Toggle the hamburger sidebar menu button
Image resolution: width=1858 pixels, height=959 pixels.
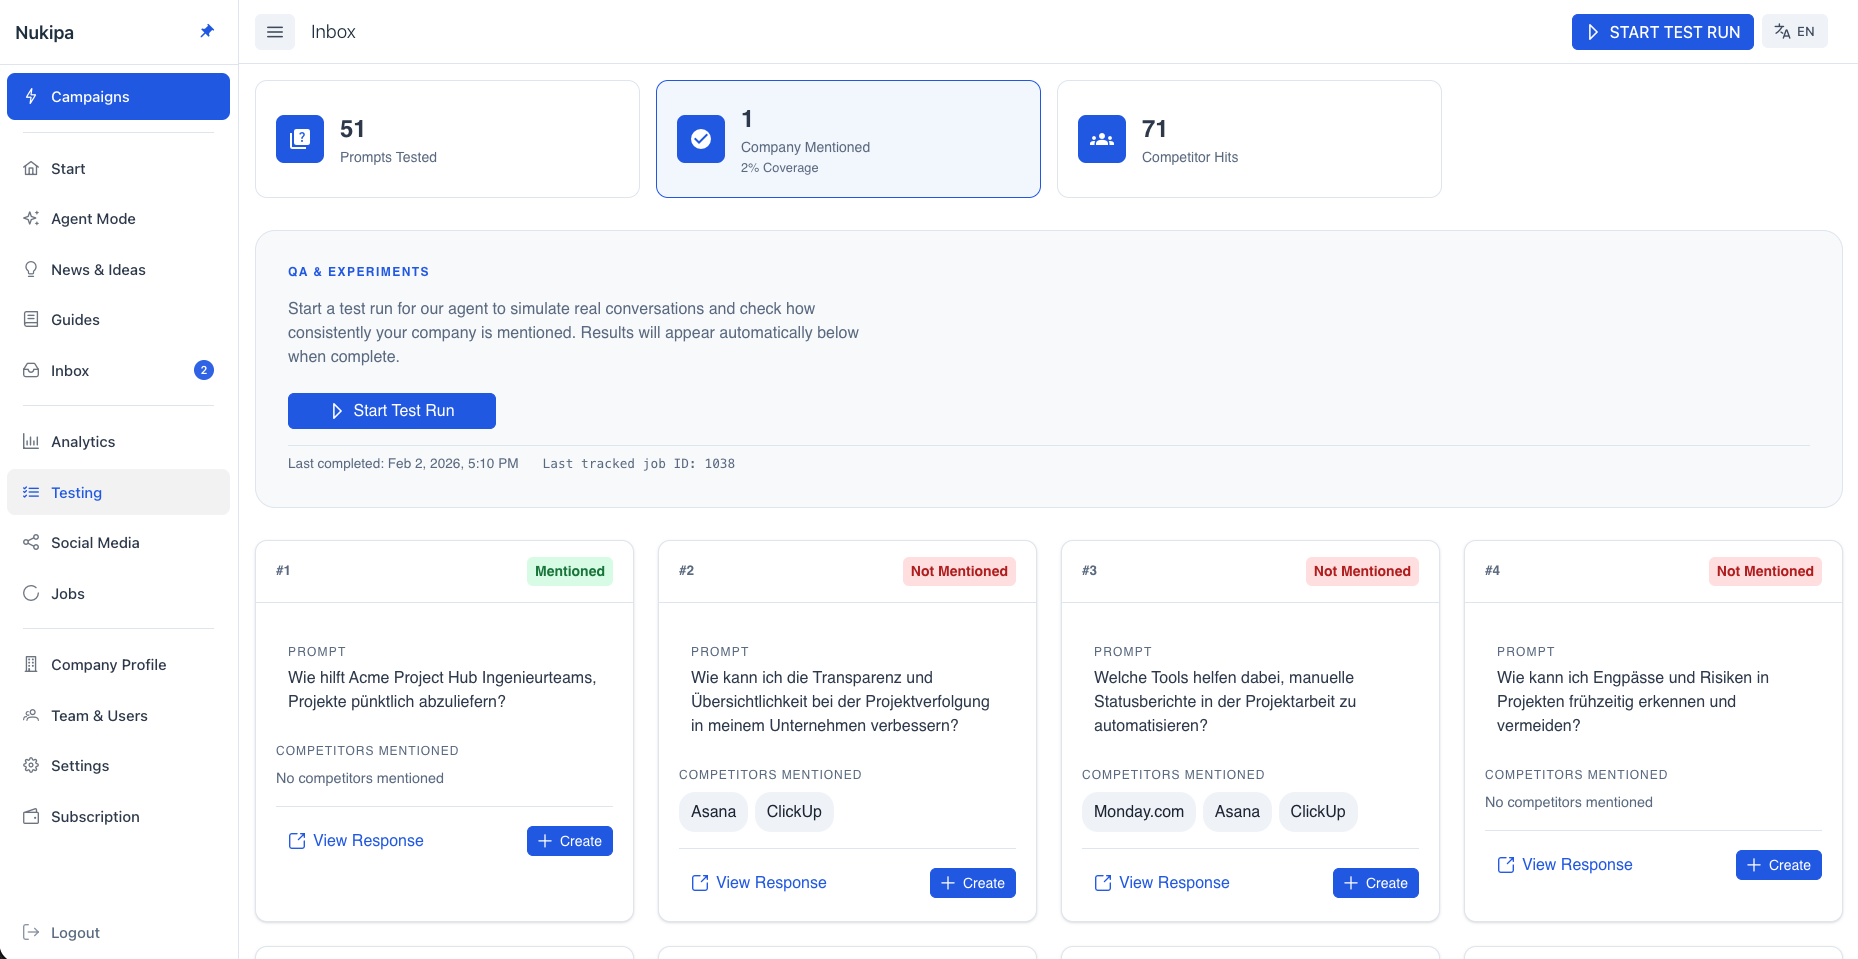coord(275,32)
